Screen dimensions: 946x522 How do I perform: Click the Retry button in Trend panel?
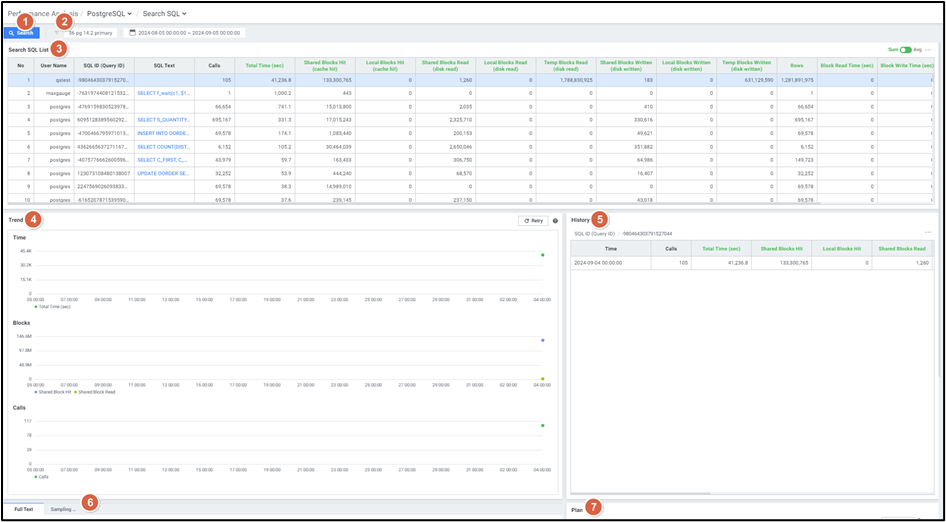(533, 220)
